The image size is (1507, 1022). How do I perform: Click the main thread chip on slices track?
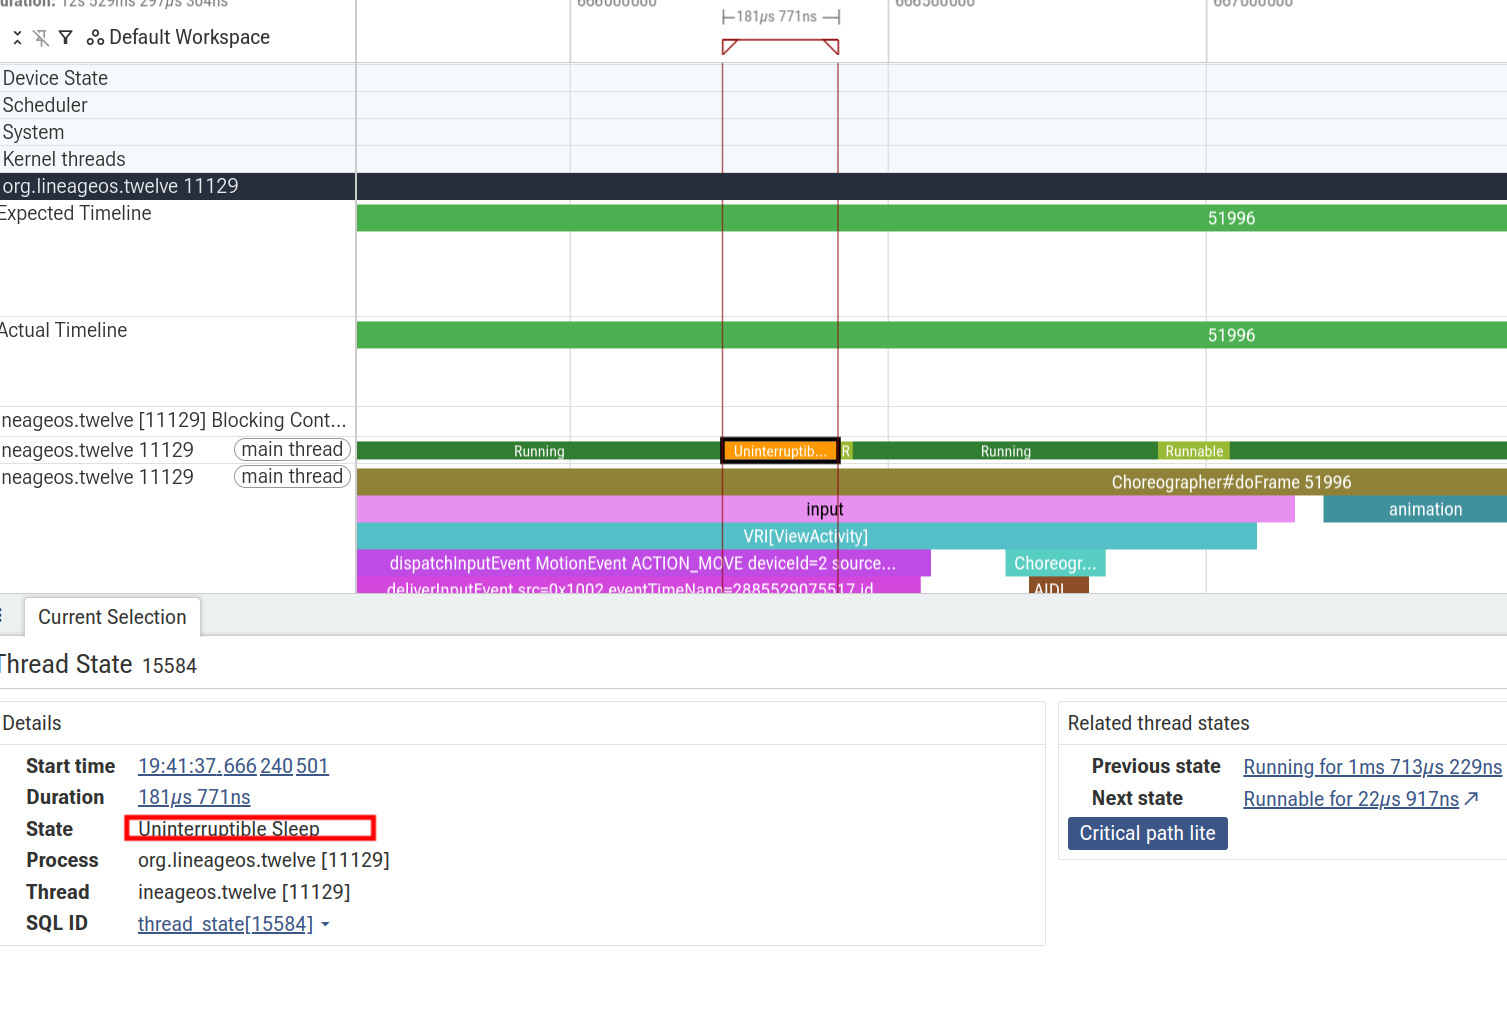[292, 477]
